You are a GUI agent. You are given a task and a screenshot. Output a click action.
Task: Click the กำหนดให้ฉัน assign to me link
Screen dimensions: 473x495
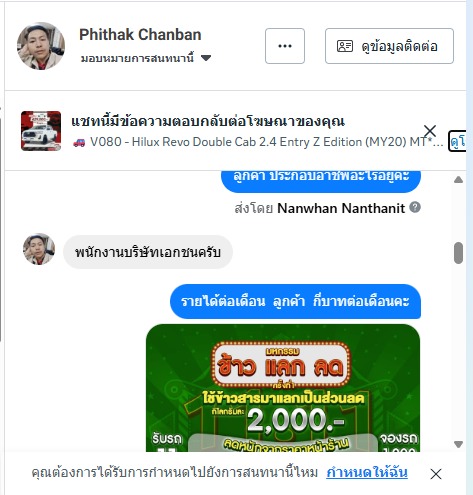pos(367,473)
